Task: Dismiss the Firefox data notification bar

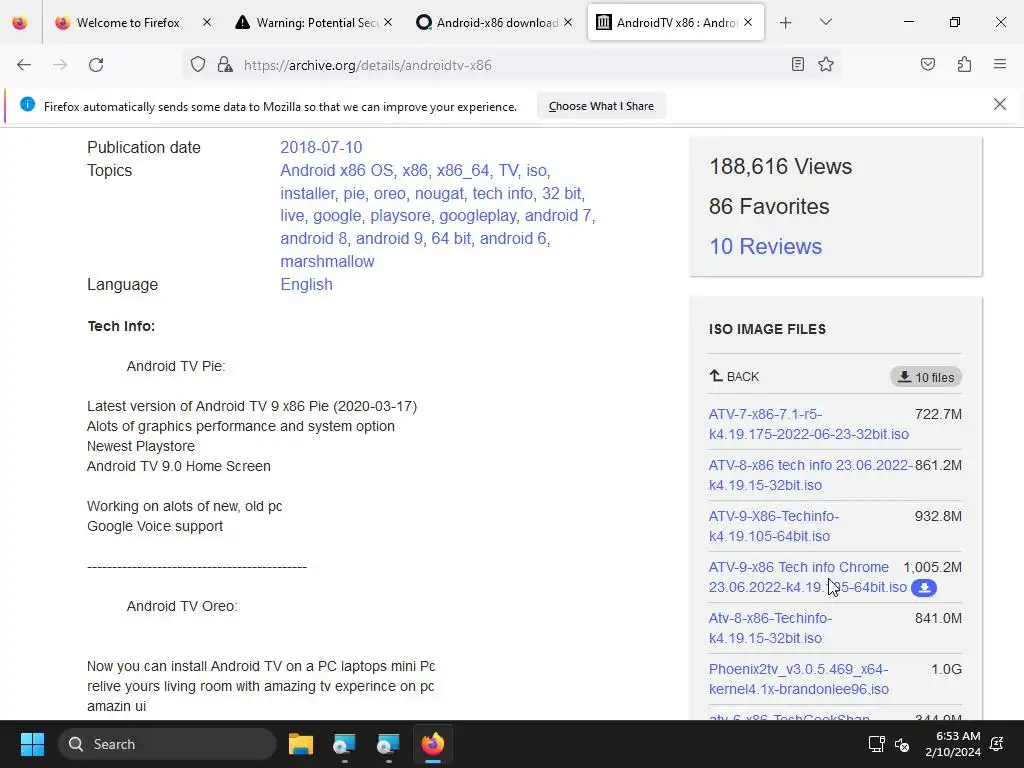Action: click(999, 104)
